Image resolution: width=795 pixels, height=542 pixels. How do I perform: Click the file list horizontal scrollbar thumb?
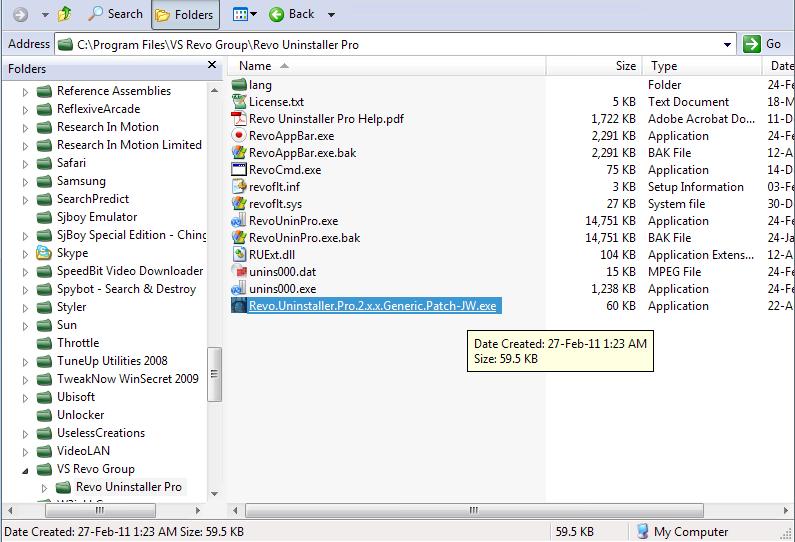(x=474, y=510)
